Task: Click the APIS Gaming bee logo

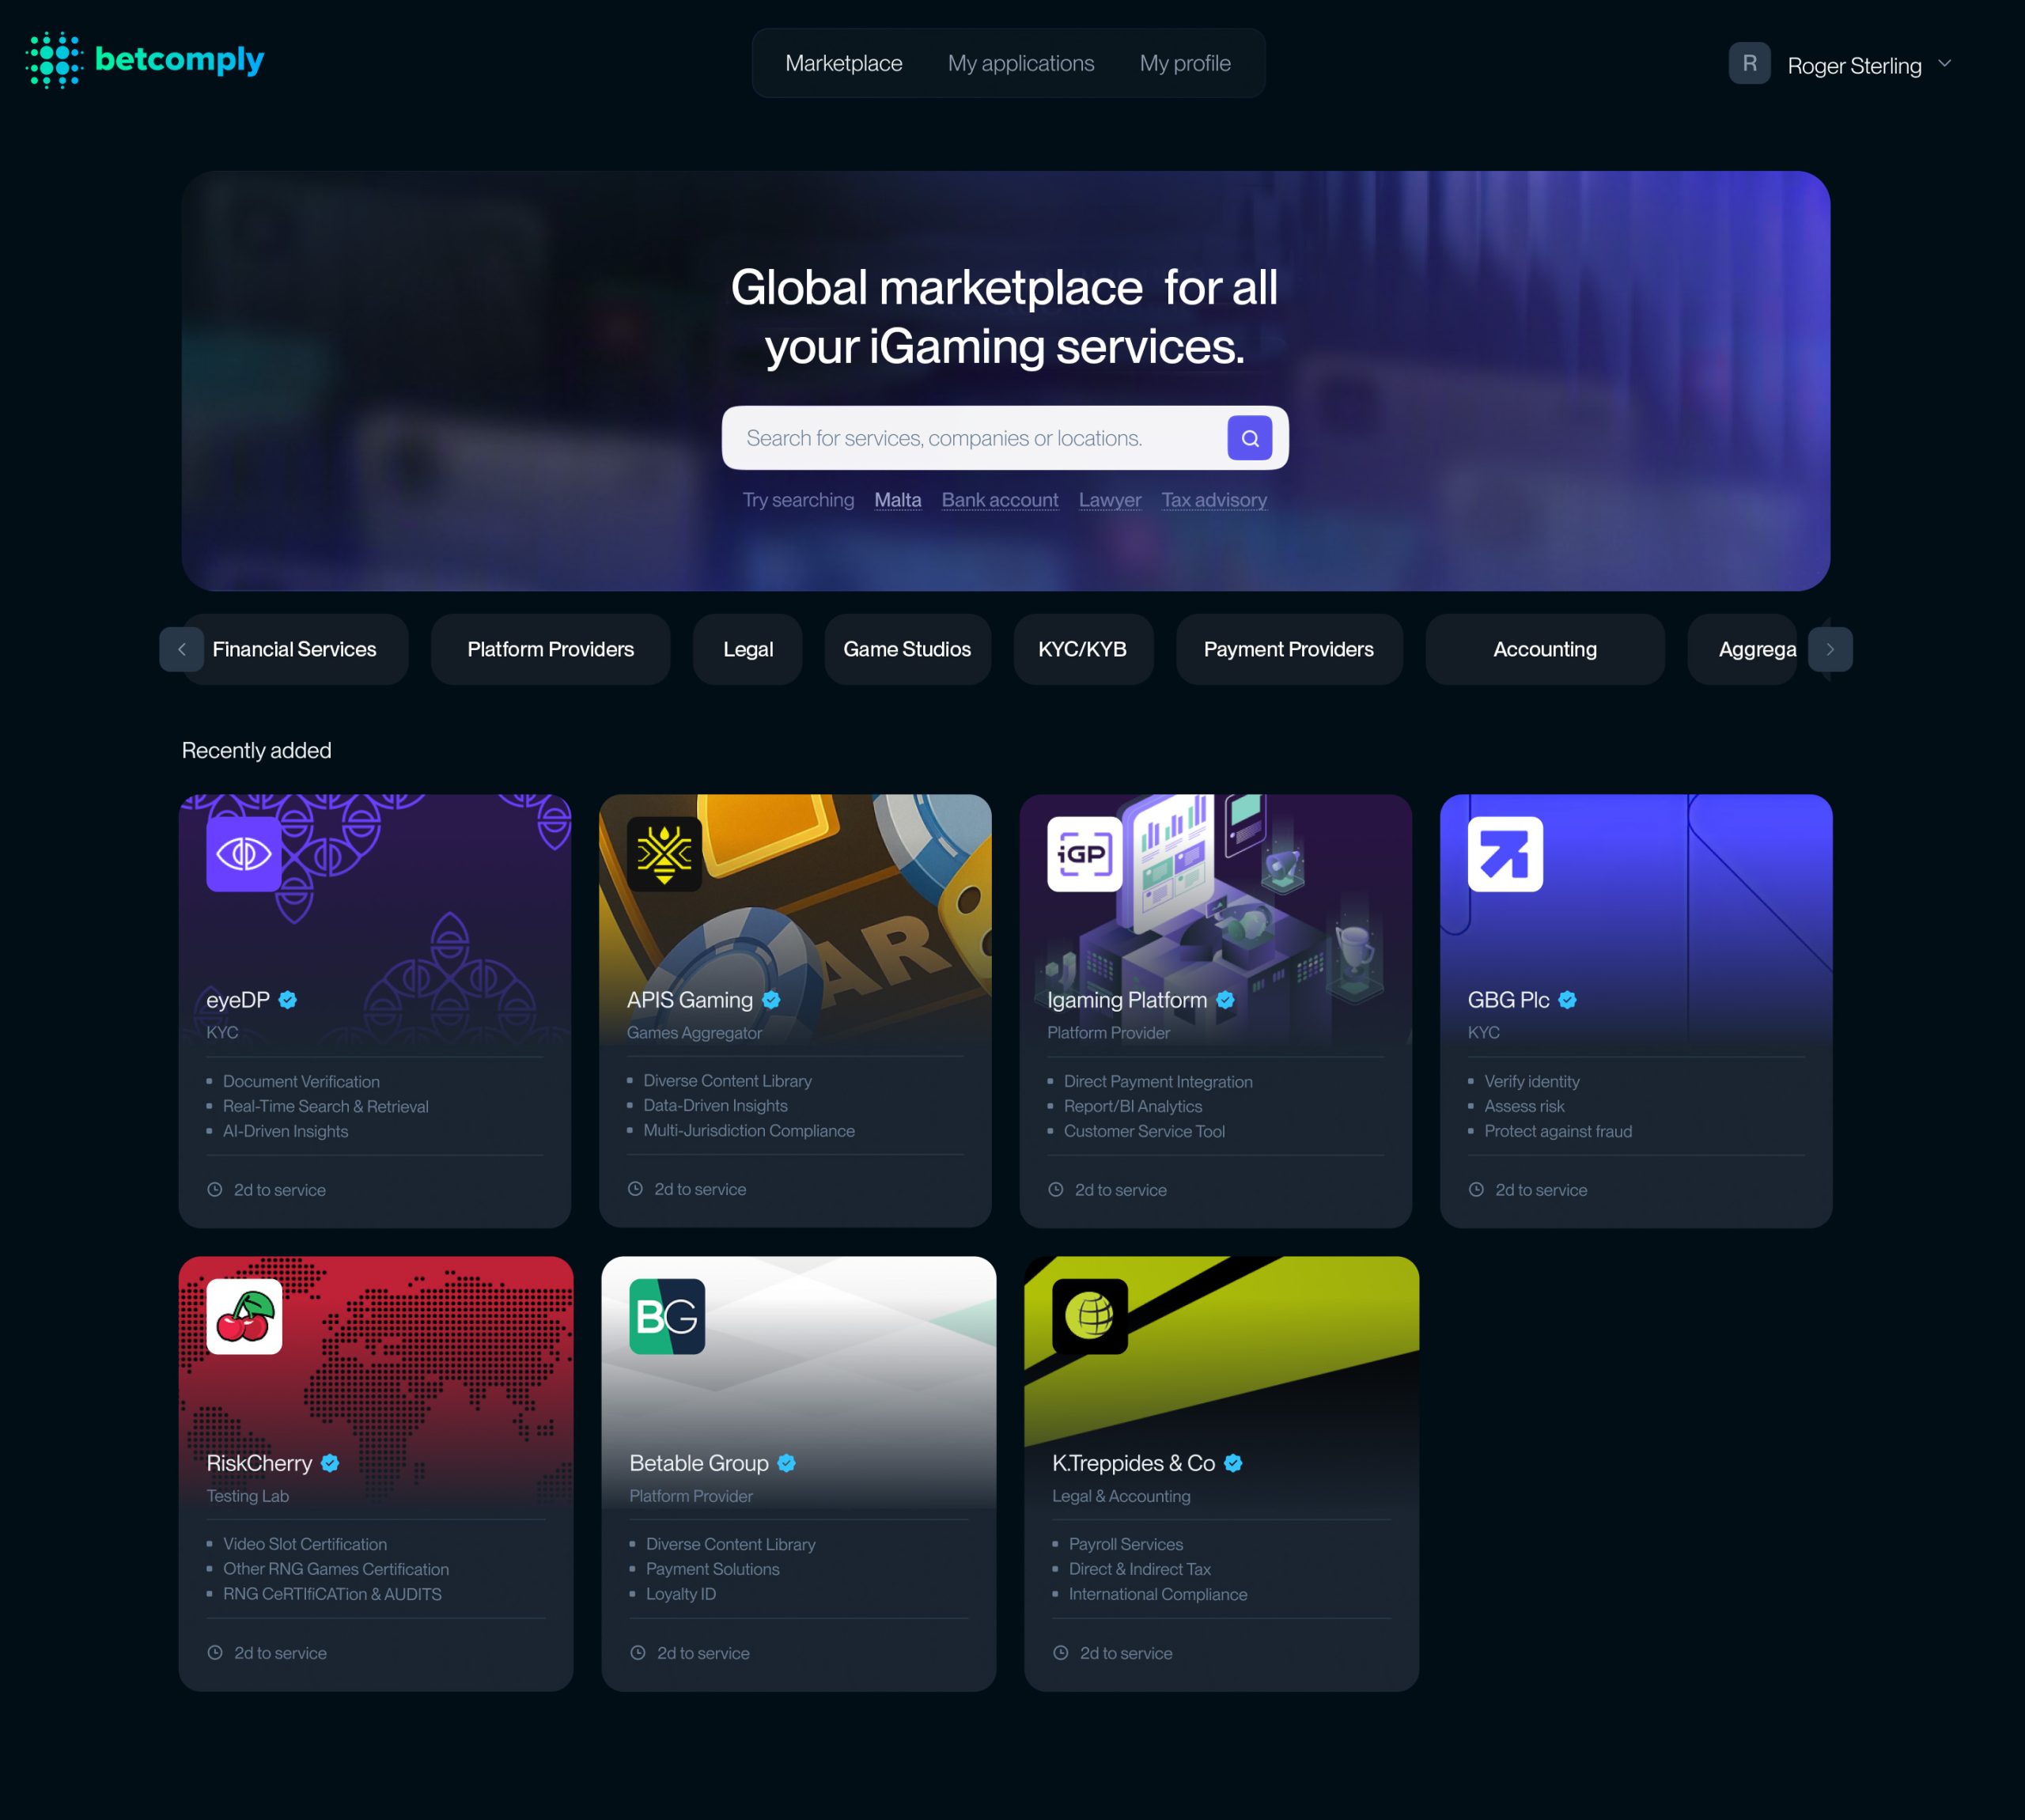Action: click(664, 854)
